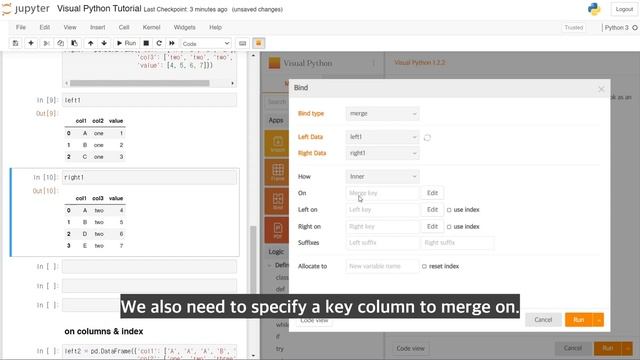This screenshot has width=640, height=360.
Task: Rename the Visual Python Tutorial notebook
Action: click(x=99, y=9)
